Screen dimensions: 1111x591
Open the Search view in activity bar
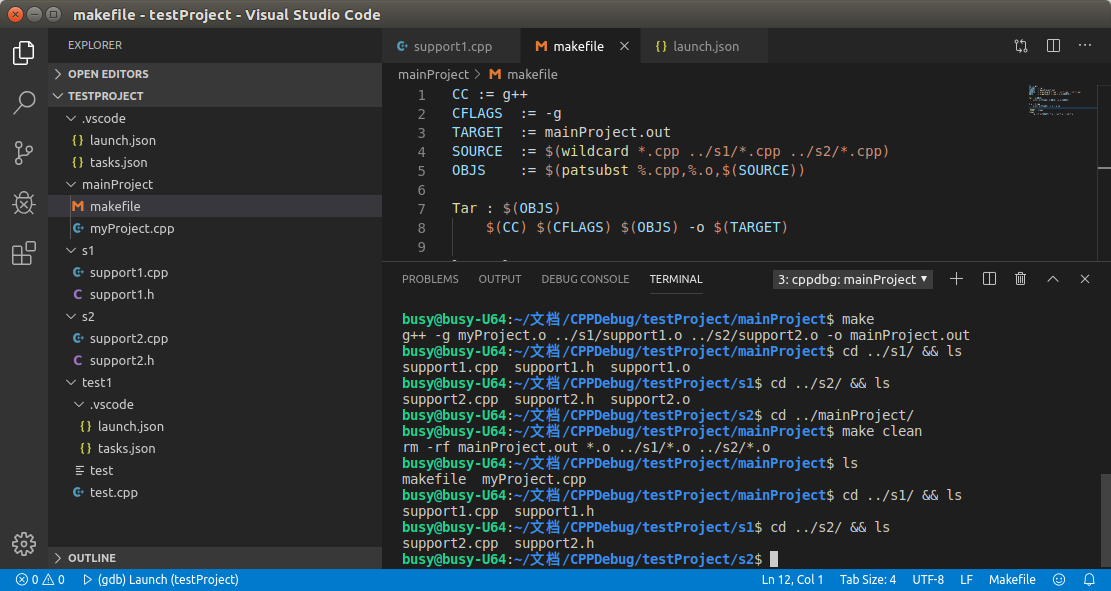point(23,103)
